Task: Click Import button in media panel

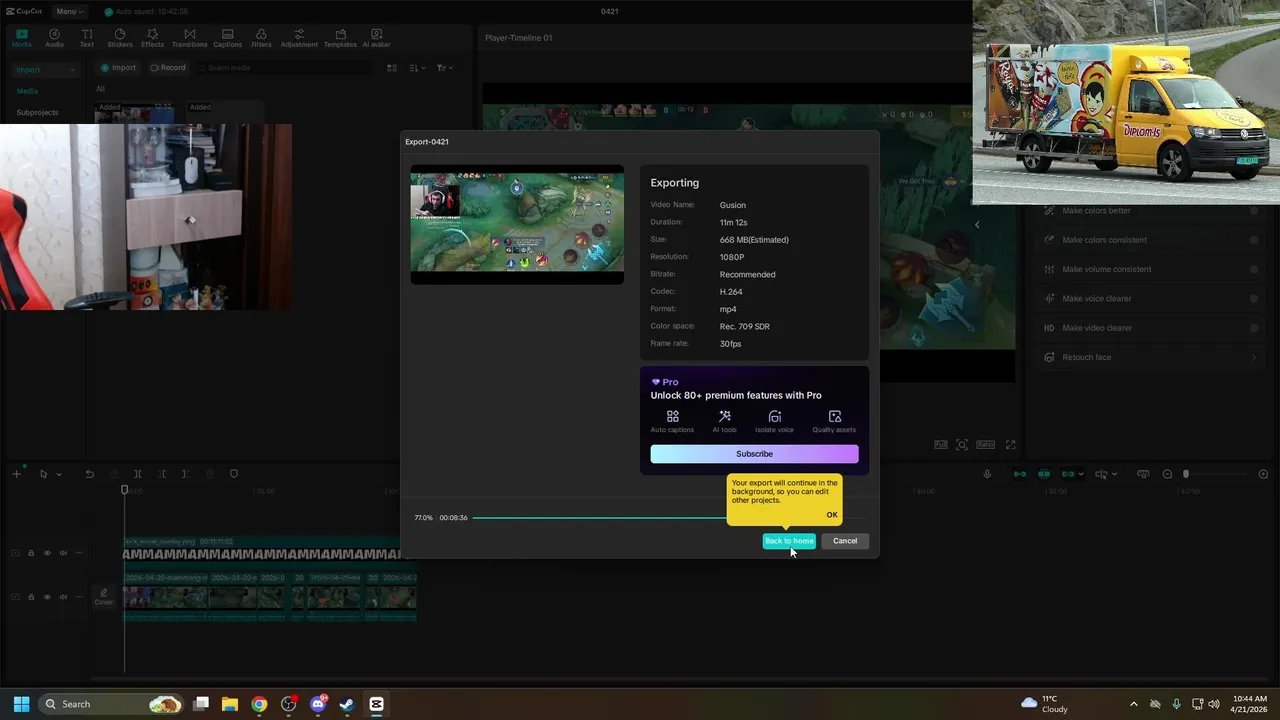Action: pyautogui.click(x=117, y=68)
